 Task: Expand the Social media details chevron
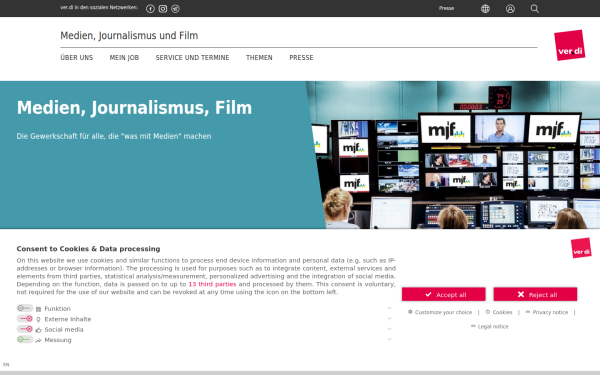389,329
